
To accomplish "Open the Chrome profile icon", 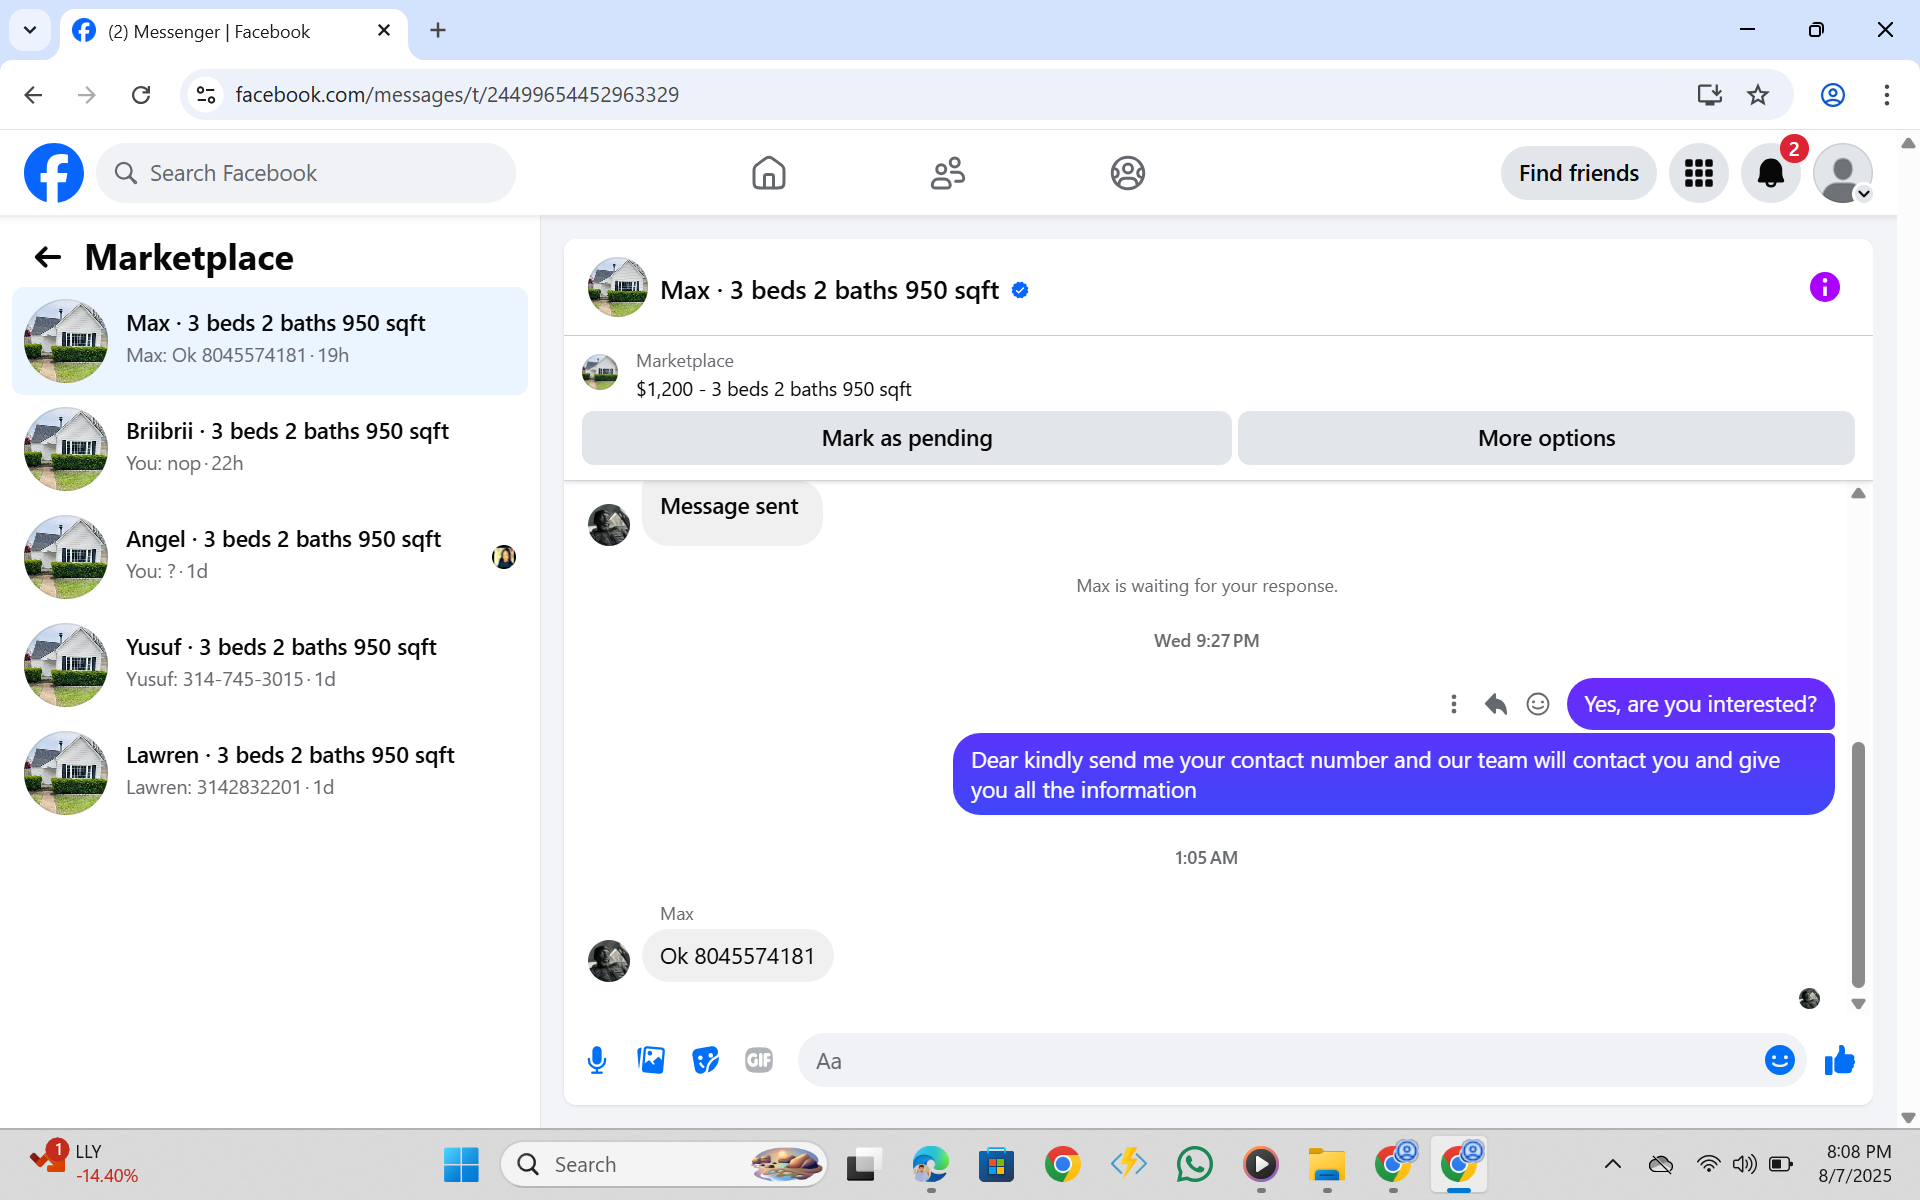I will [x=1832, y=95].
